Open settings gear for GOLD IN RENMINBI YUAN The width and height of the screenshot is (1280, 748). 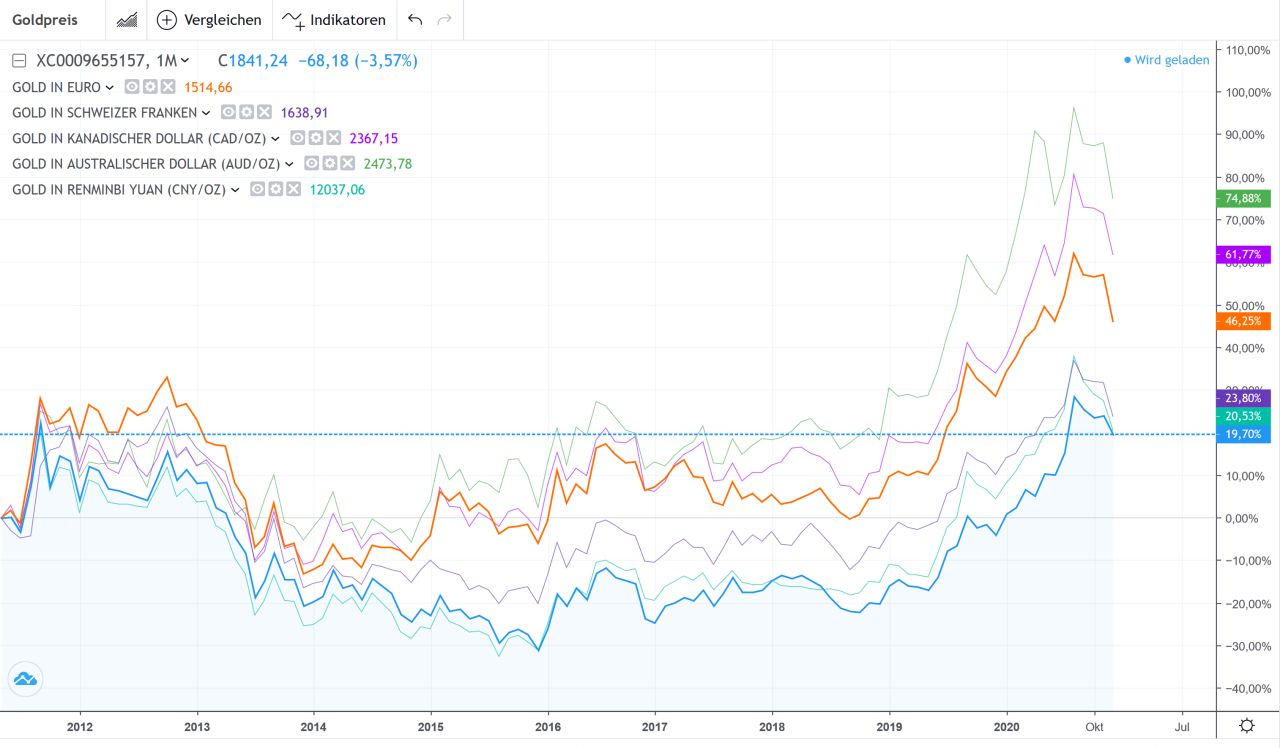point(276,188)
